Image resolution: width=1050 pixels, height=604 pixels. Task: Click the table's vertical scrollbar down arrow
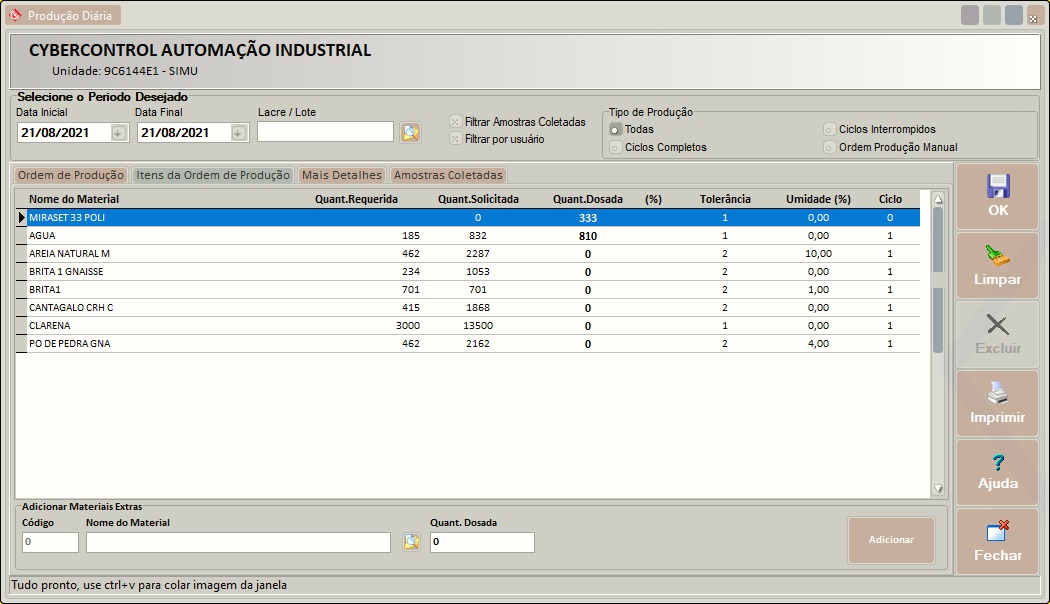point(938,489)
